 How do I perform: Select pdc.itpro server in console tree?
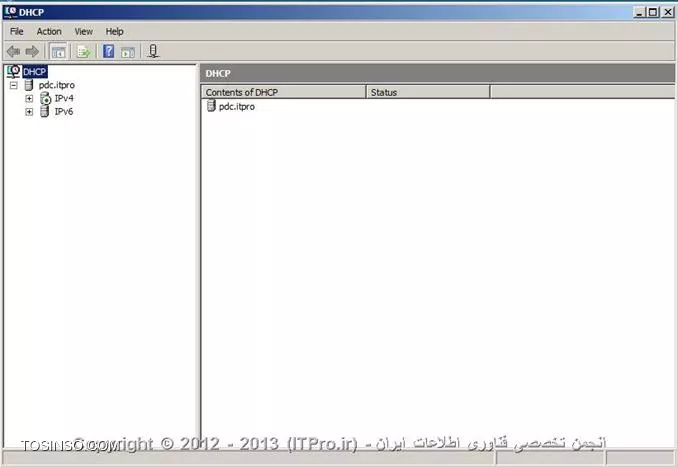point(57,85)
